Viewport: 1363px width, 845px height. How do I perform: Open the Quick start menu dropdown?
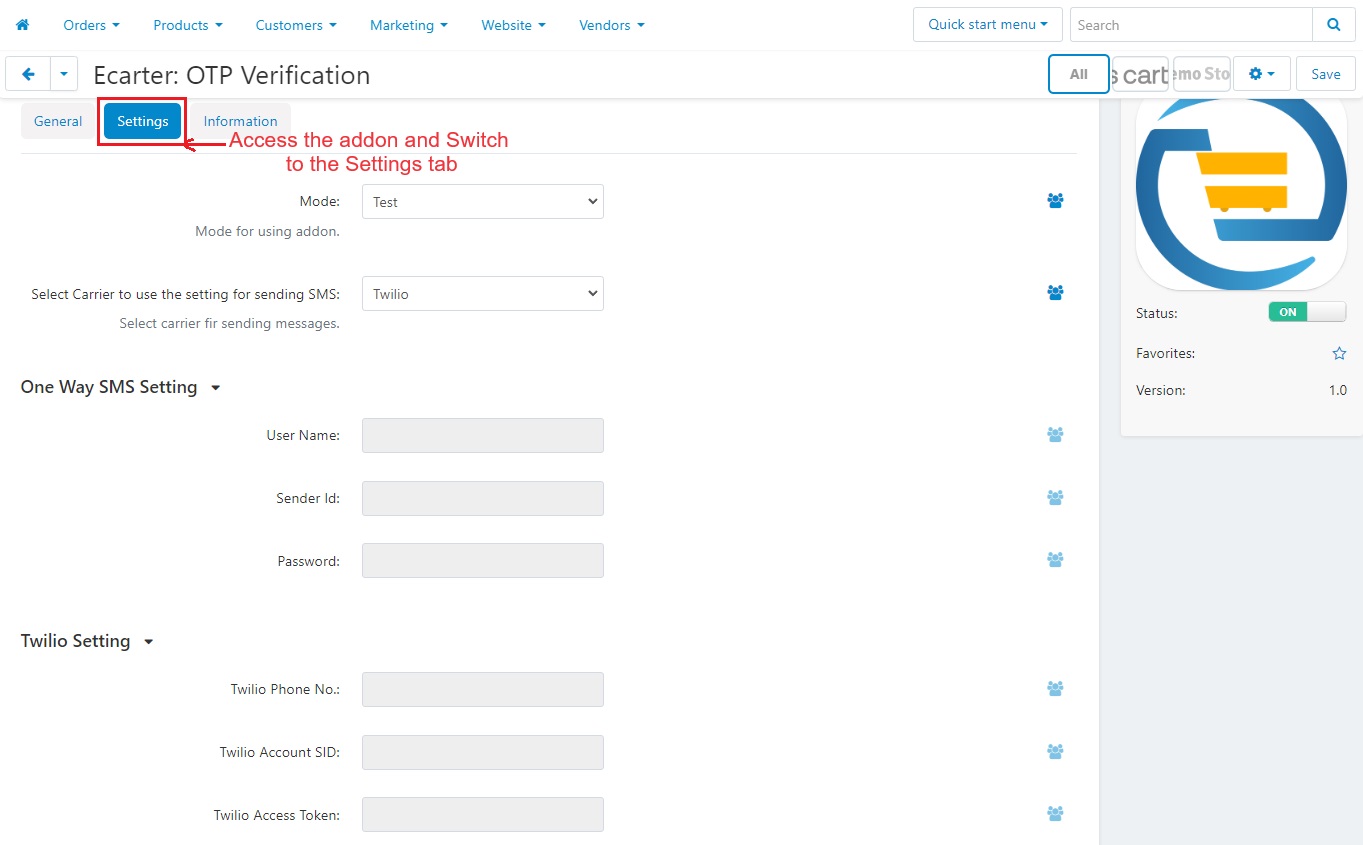[987, 24]
